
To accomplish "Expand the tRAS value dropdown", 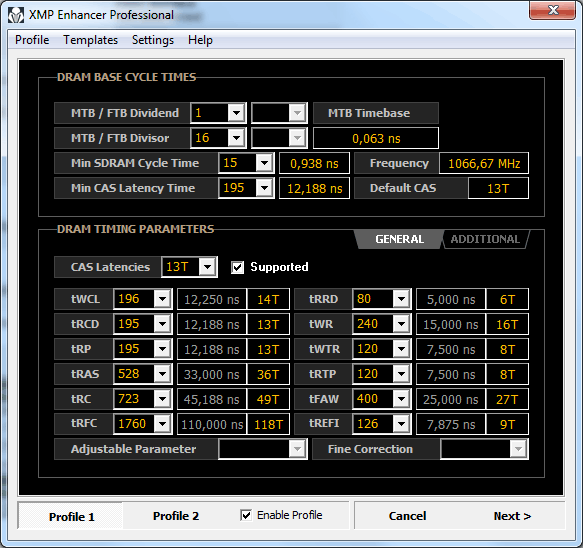I will 162,374.
